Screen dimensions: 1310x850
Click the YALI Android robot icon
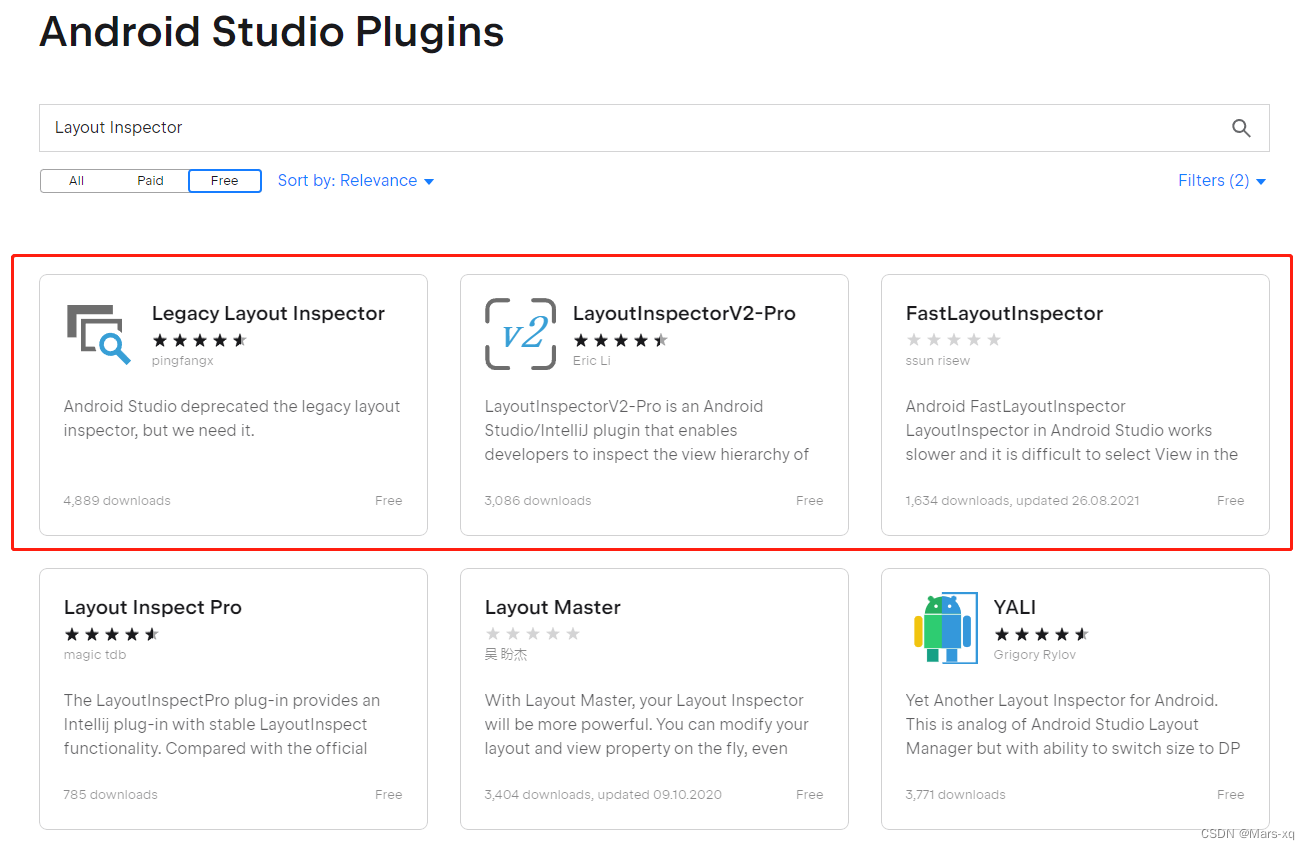click(x=944, y=628)
